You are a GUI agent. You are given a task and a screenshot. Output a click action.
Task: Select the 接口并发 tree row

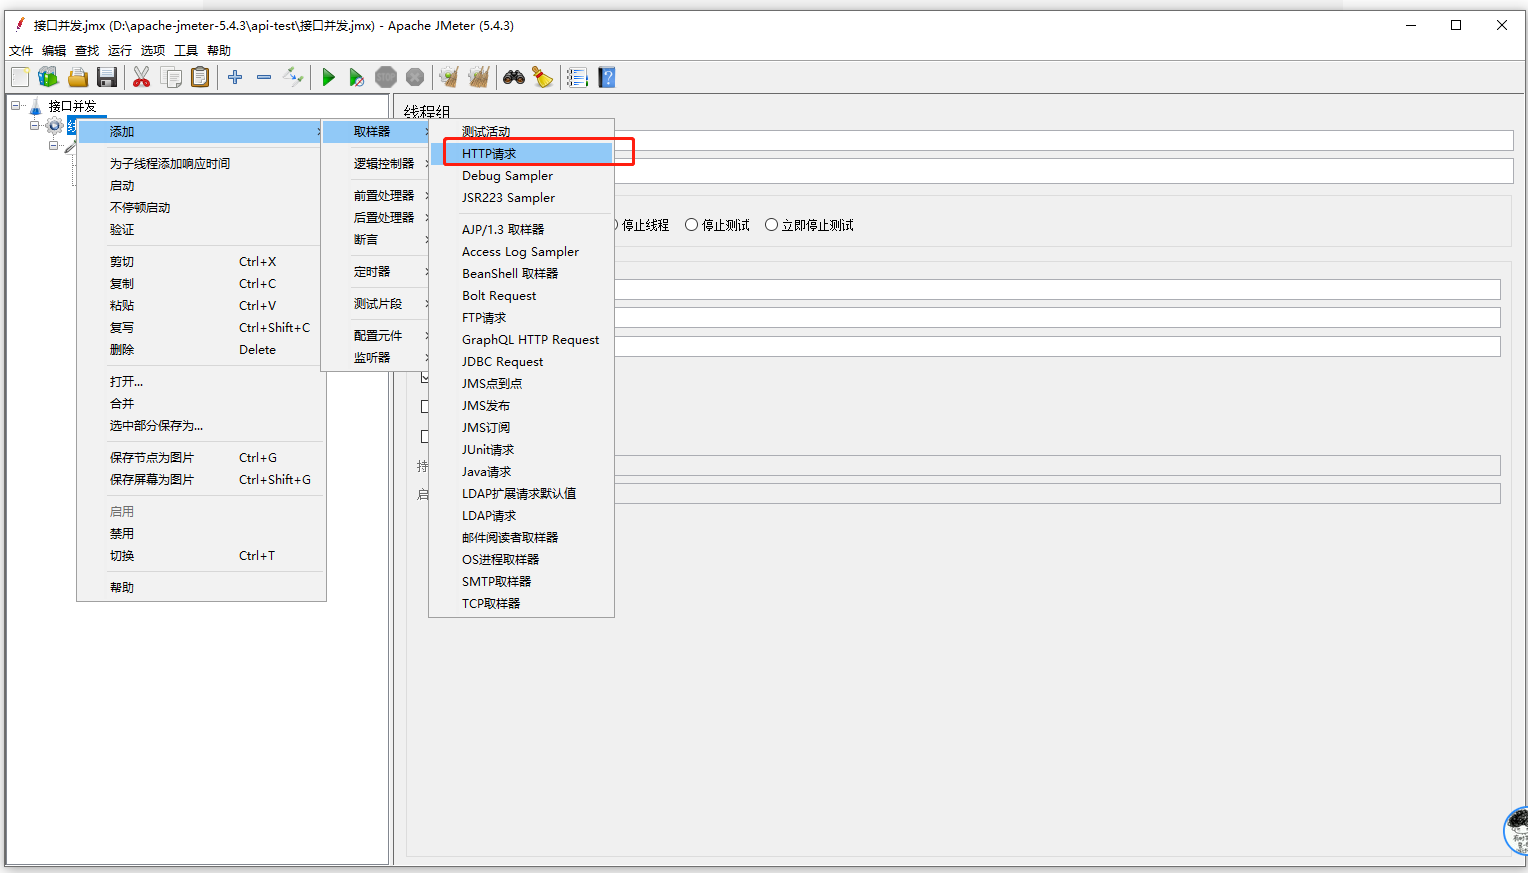click(73, 106)
